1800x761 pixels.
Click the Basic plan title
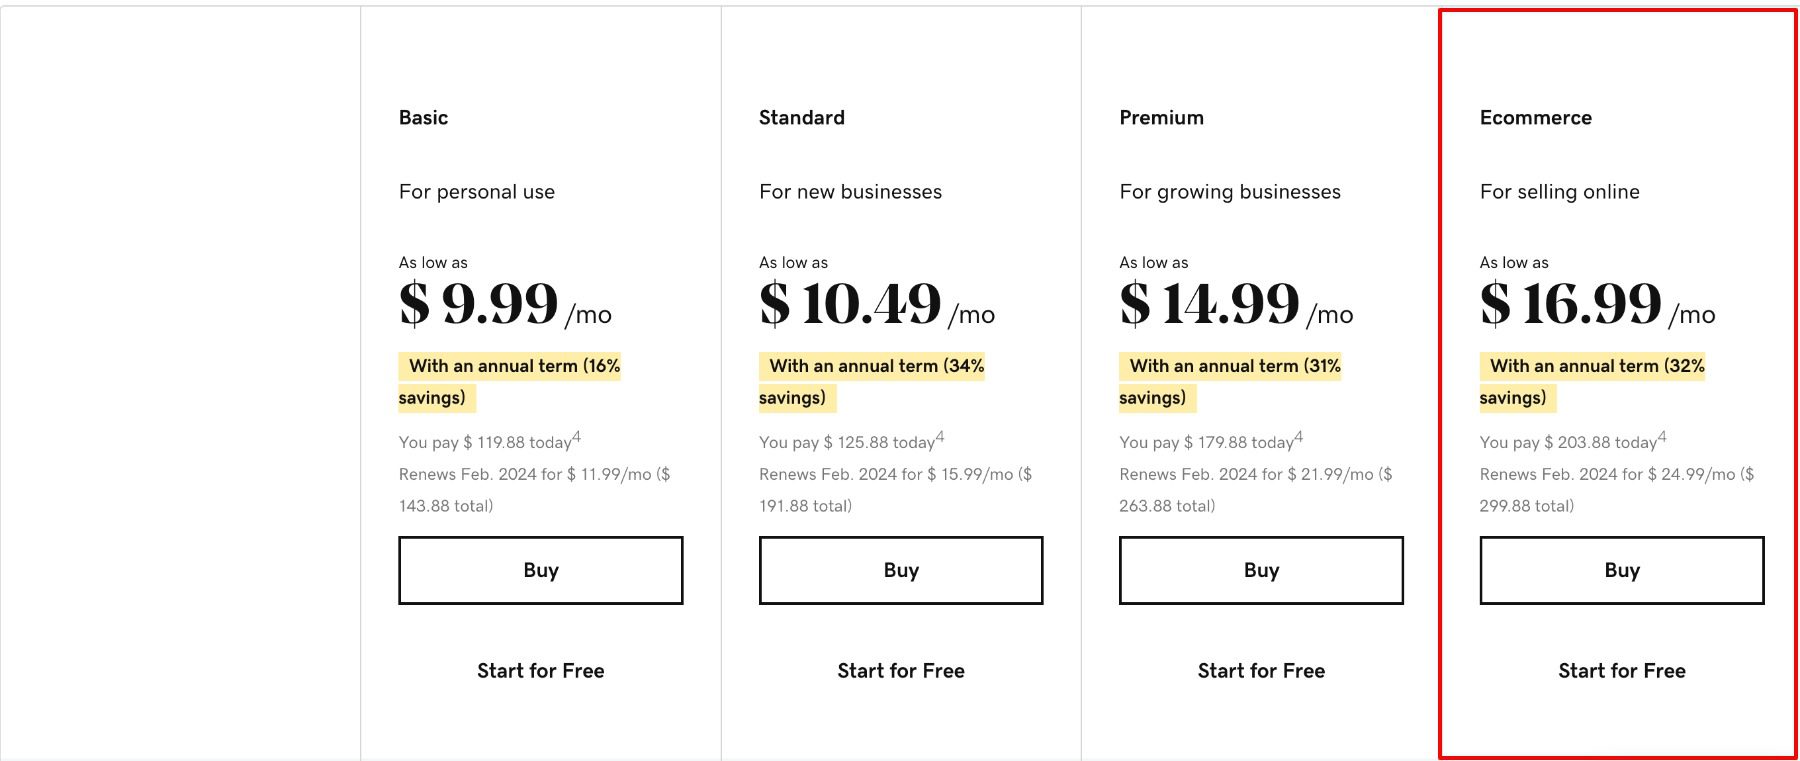[423, 117]
